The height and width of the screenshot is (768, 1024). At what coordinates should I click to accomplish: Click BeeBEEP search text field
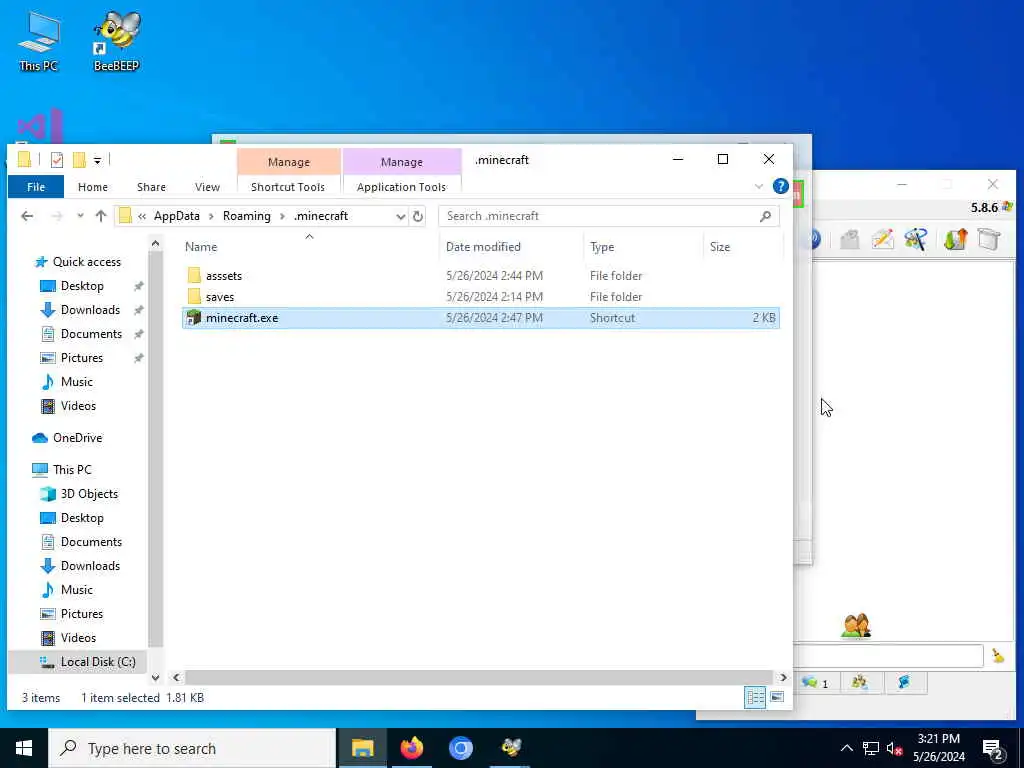coord(888,656)
